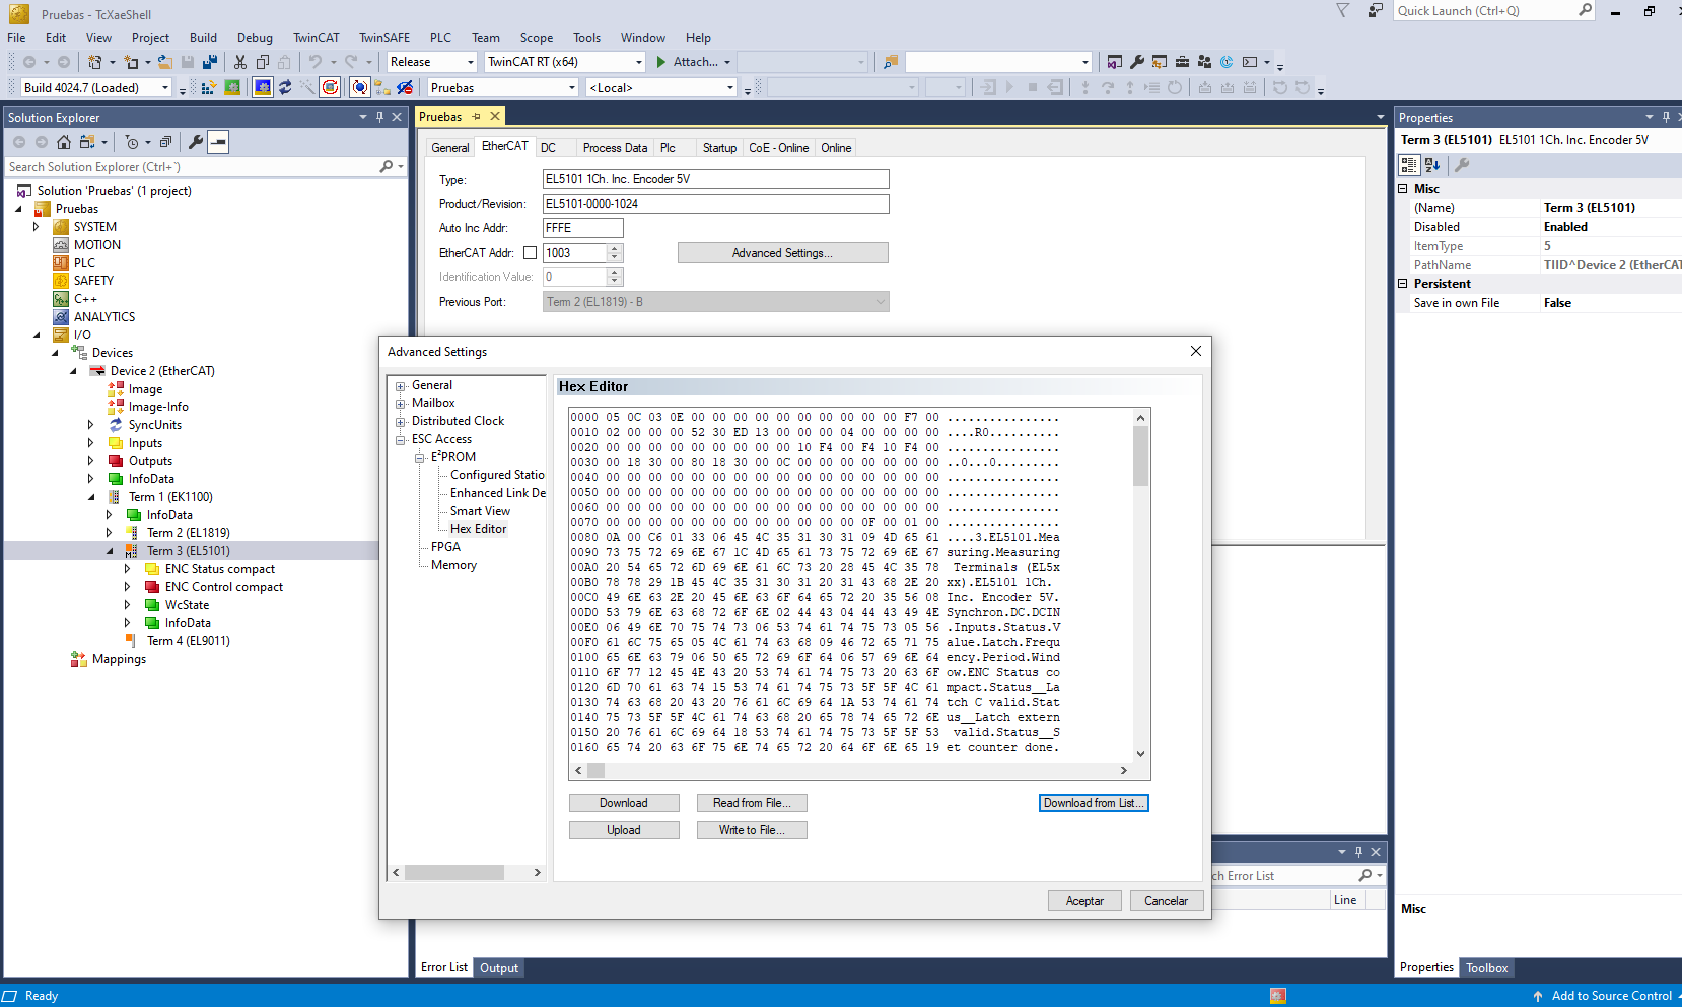Open the TwinCAT menu
This screenshot has width=1682, height=1007.
point(316,38)
